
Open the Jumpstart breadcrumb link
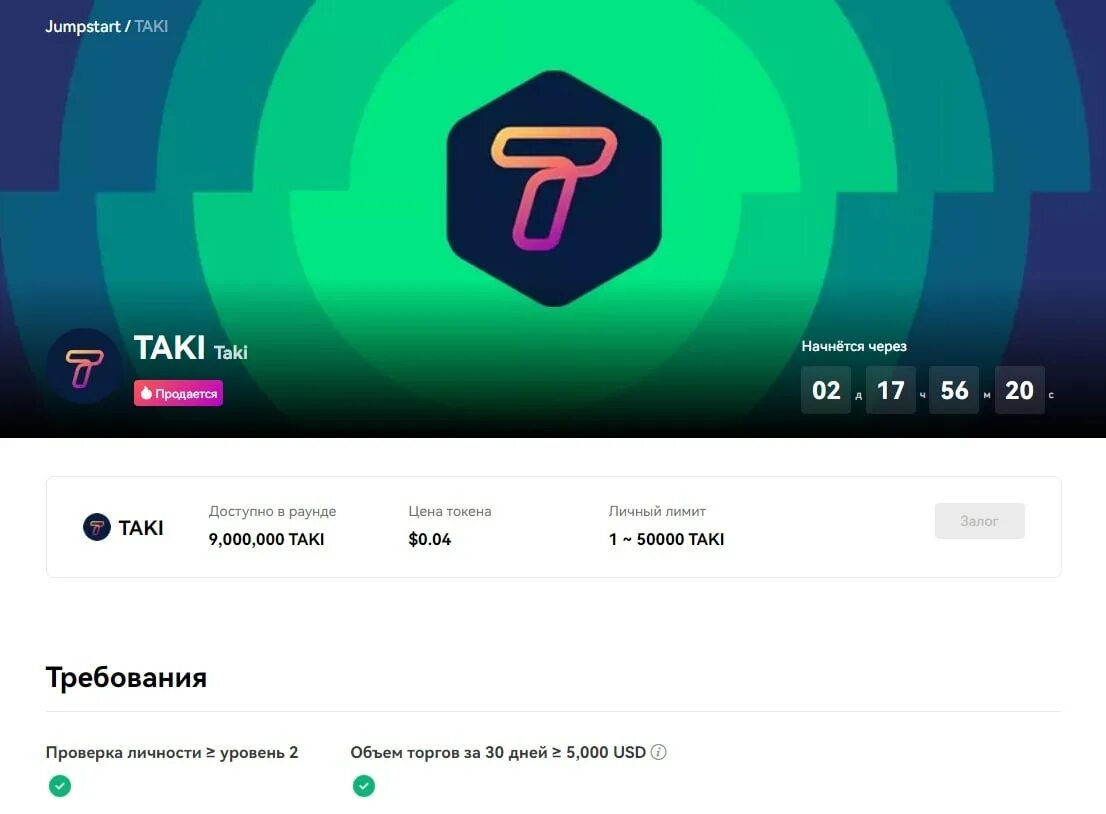tap(83, 27)
